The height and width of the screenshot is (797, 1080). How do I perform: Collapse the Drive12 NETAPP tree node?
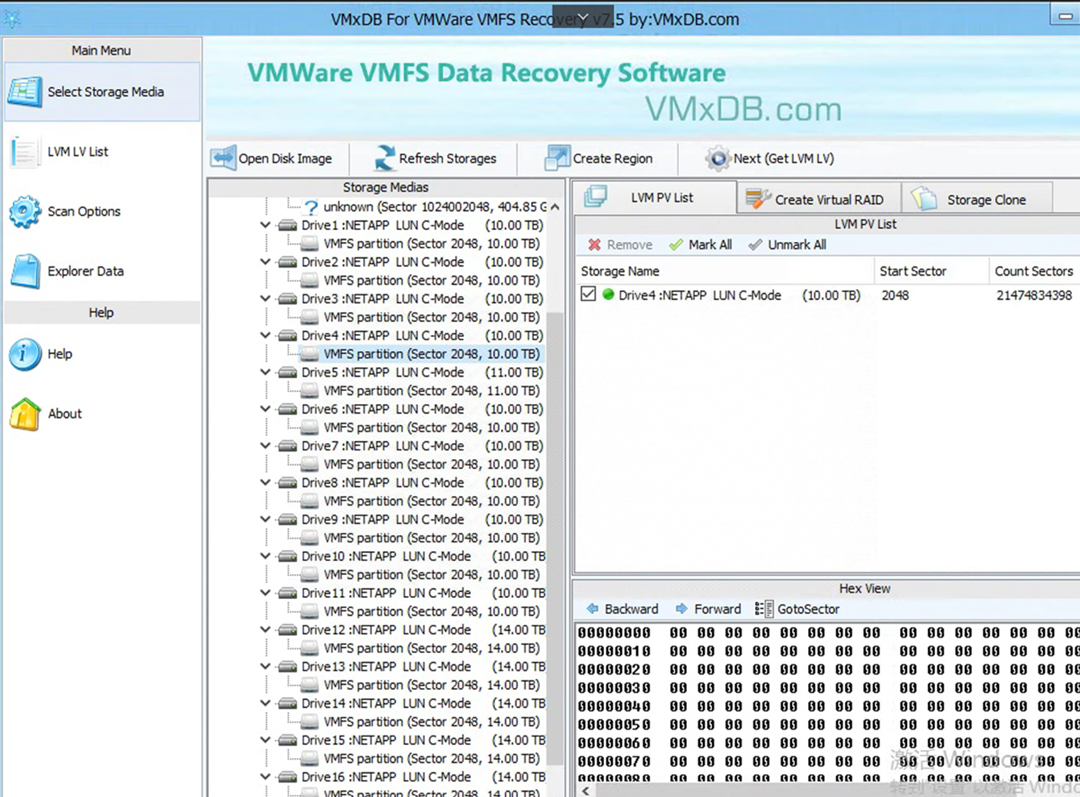(x=265, y=630)
